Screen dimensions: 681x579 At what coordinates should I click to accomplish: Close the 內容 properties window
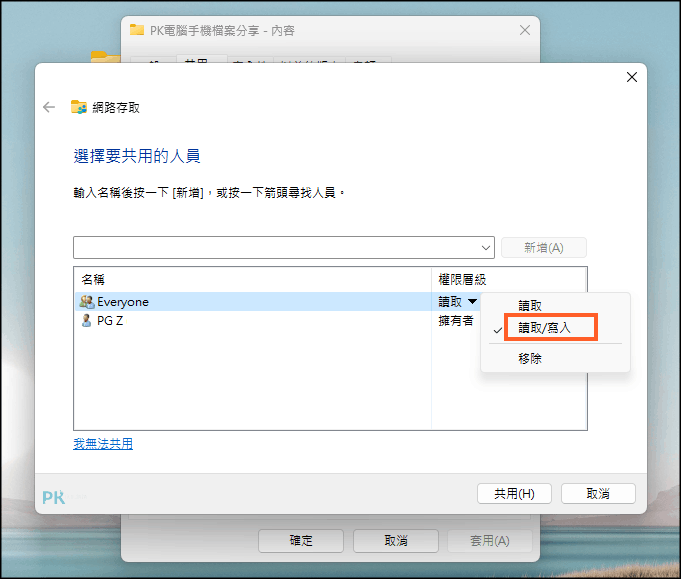click(x=525, y=30)
